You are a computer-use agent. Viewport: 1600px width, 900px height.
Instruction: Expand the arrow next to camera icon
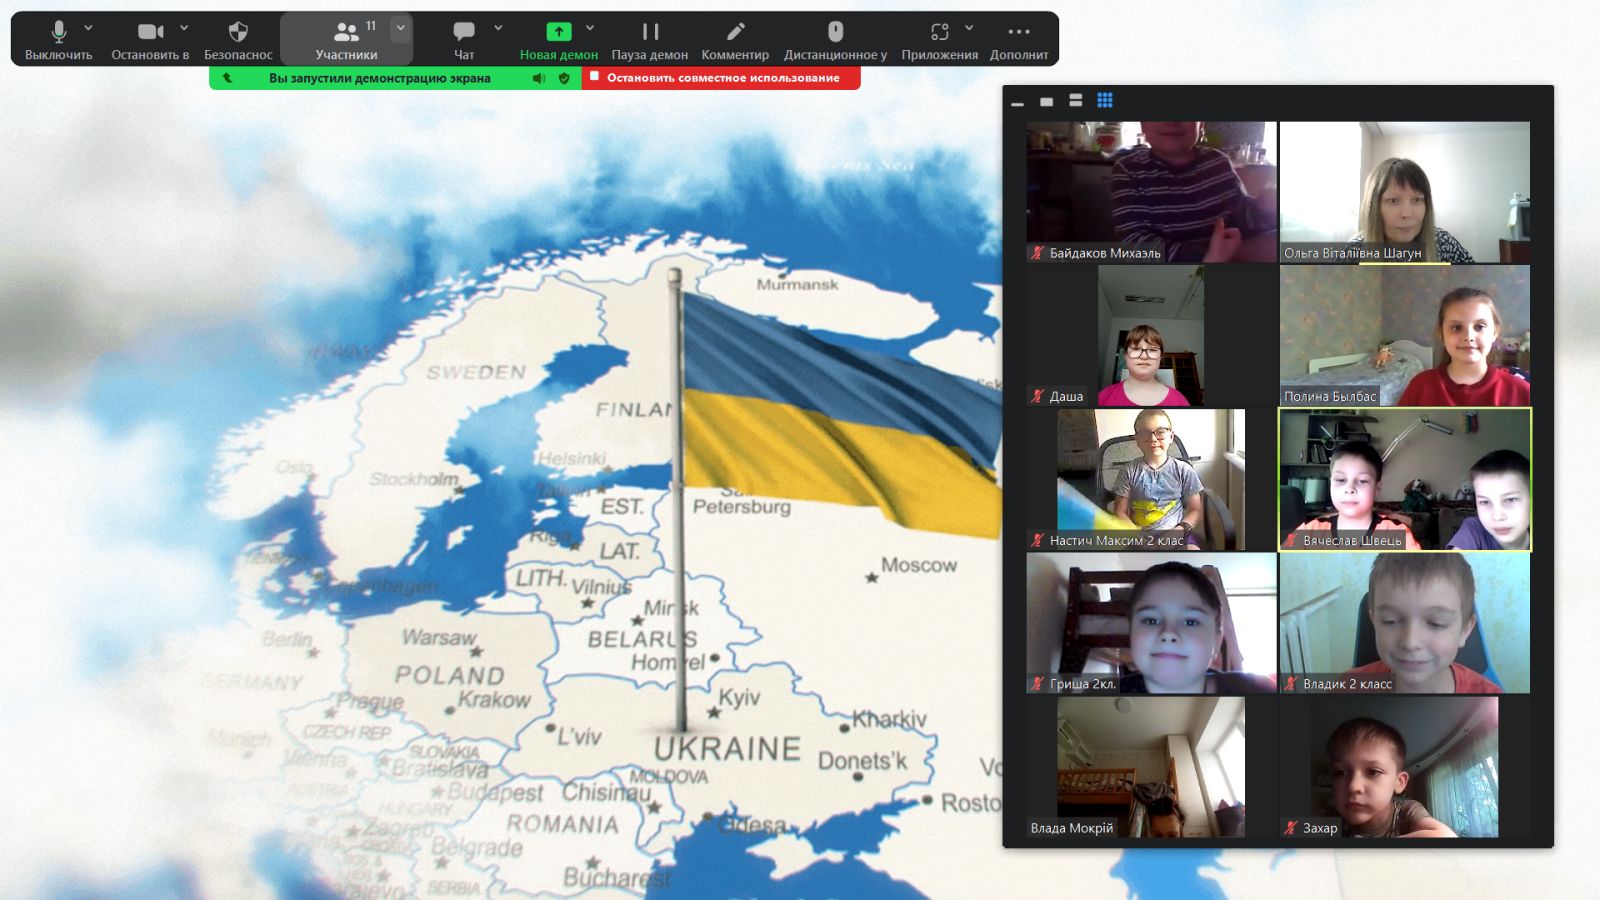pyautogui.click(x=184, y=28)
